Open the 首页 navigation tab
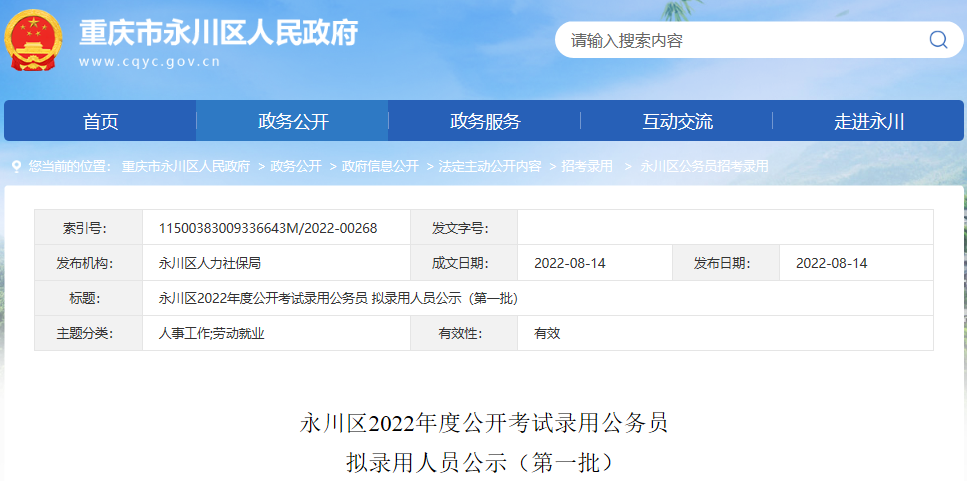This screenshot has width=967, height=481. coord(101,121)
